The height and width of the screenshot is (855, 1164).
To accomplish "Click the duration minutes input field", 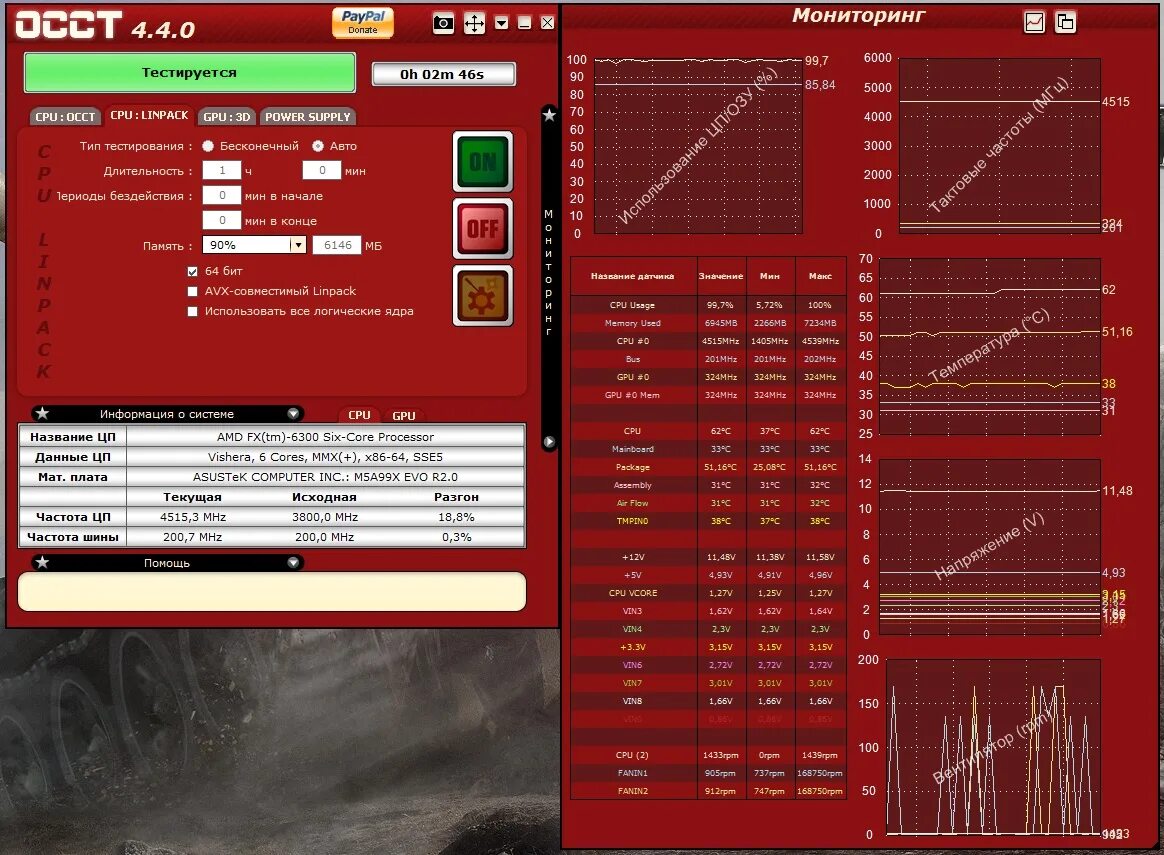I will pyautogui.click(x=321, y=171).
